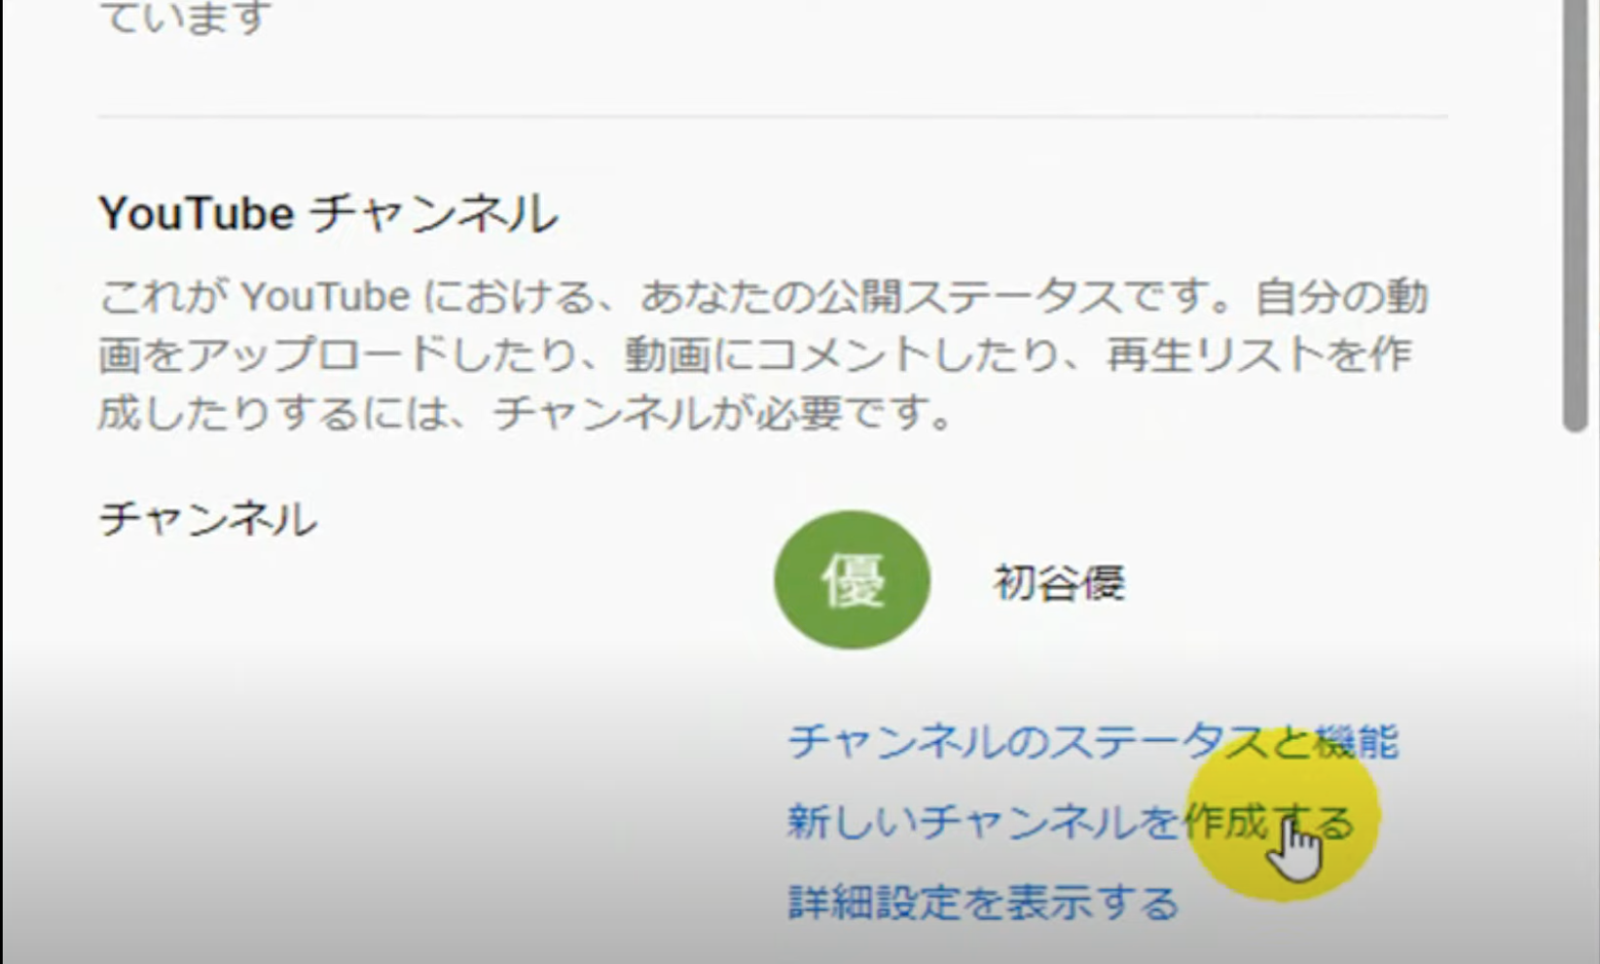
Task: Click the YouTube チャンネル section heading
Action: click(328, 214)
